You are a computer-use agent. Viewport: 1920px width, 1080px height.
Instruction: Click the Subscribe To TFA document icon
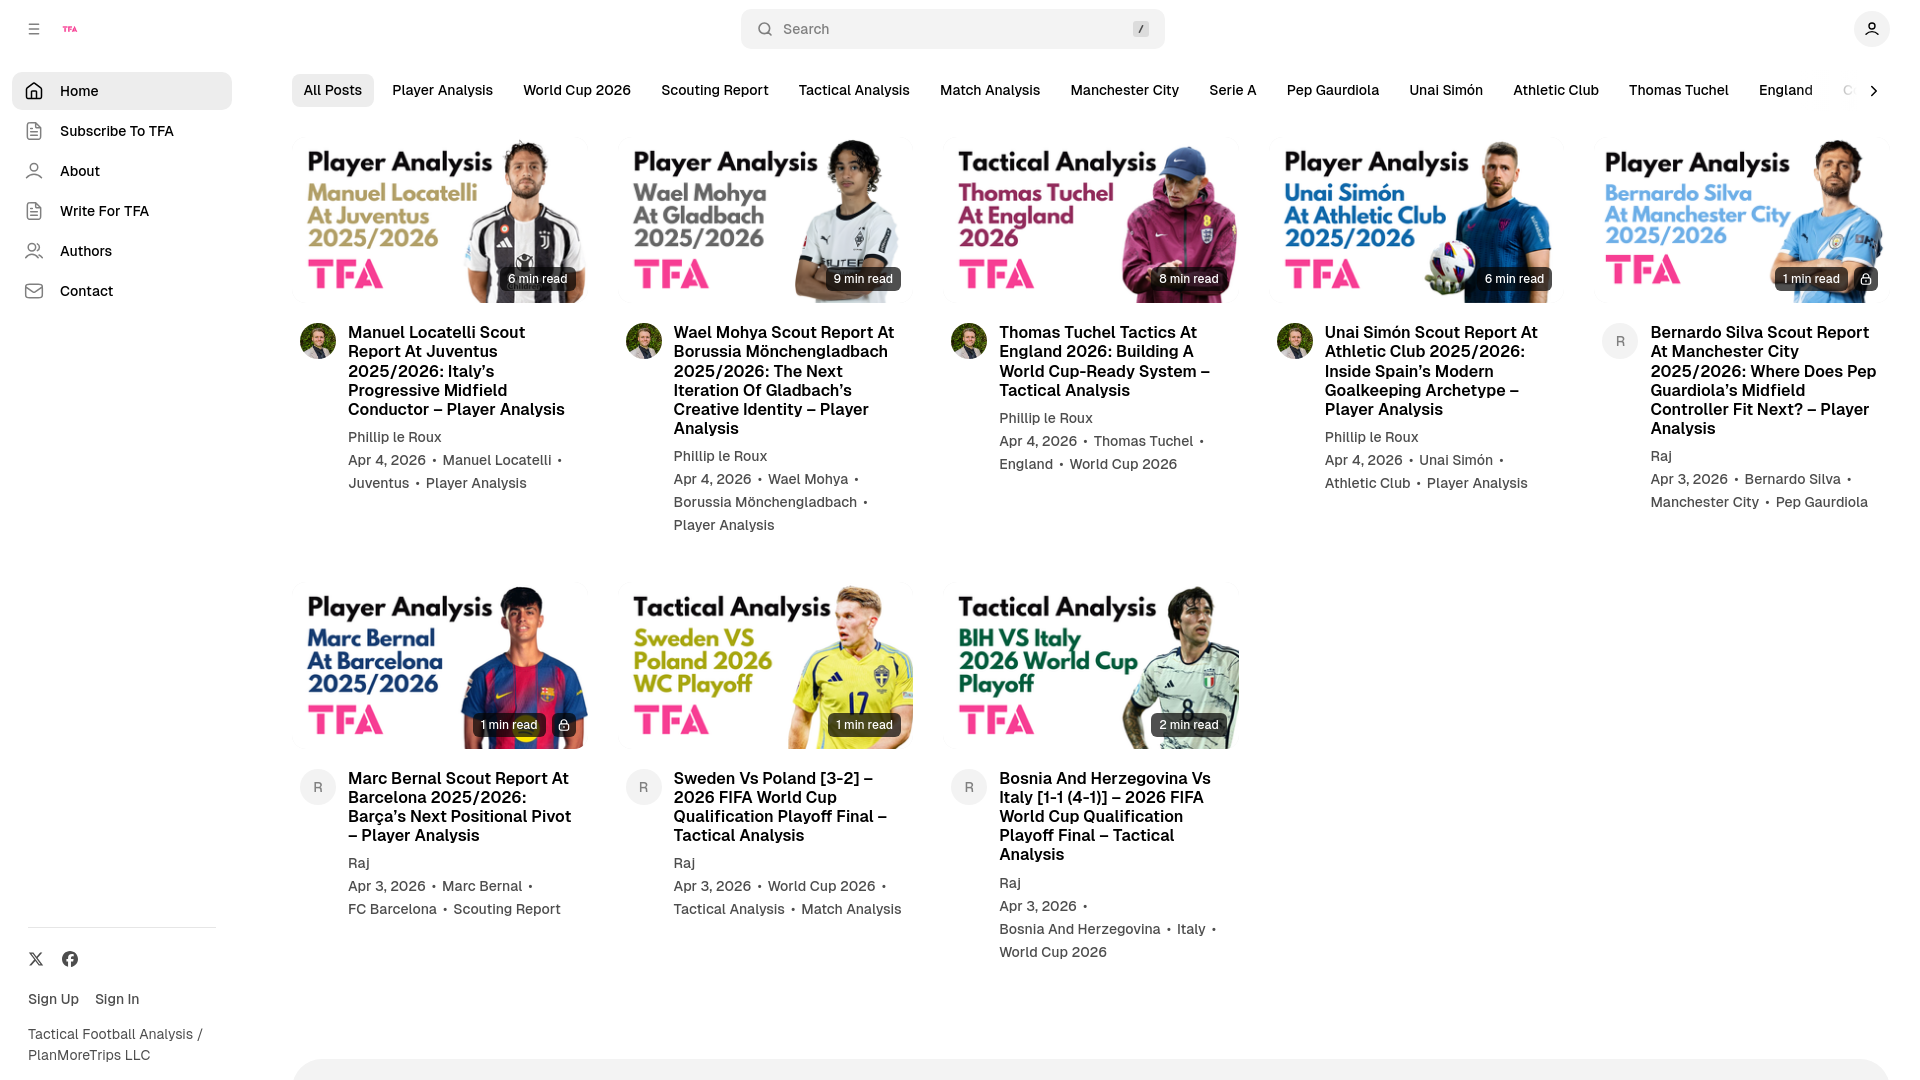[x=34, y=131]
